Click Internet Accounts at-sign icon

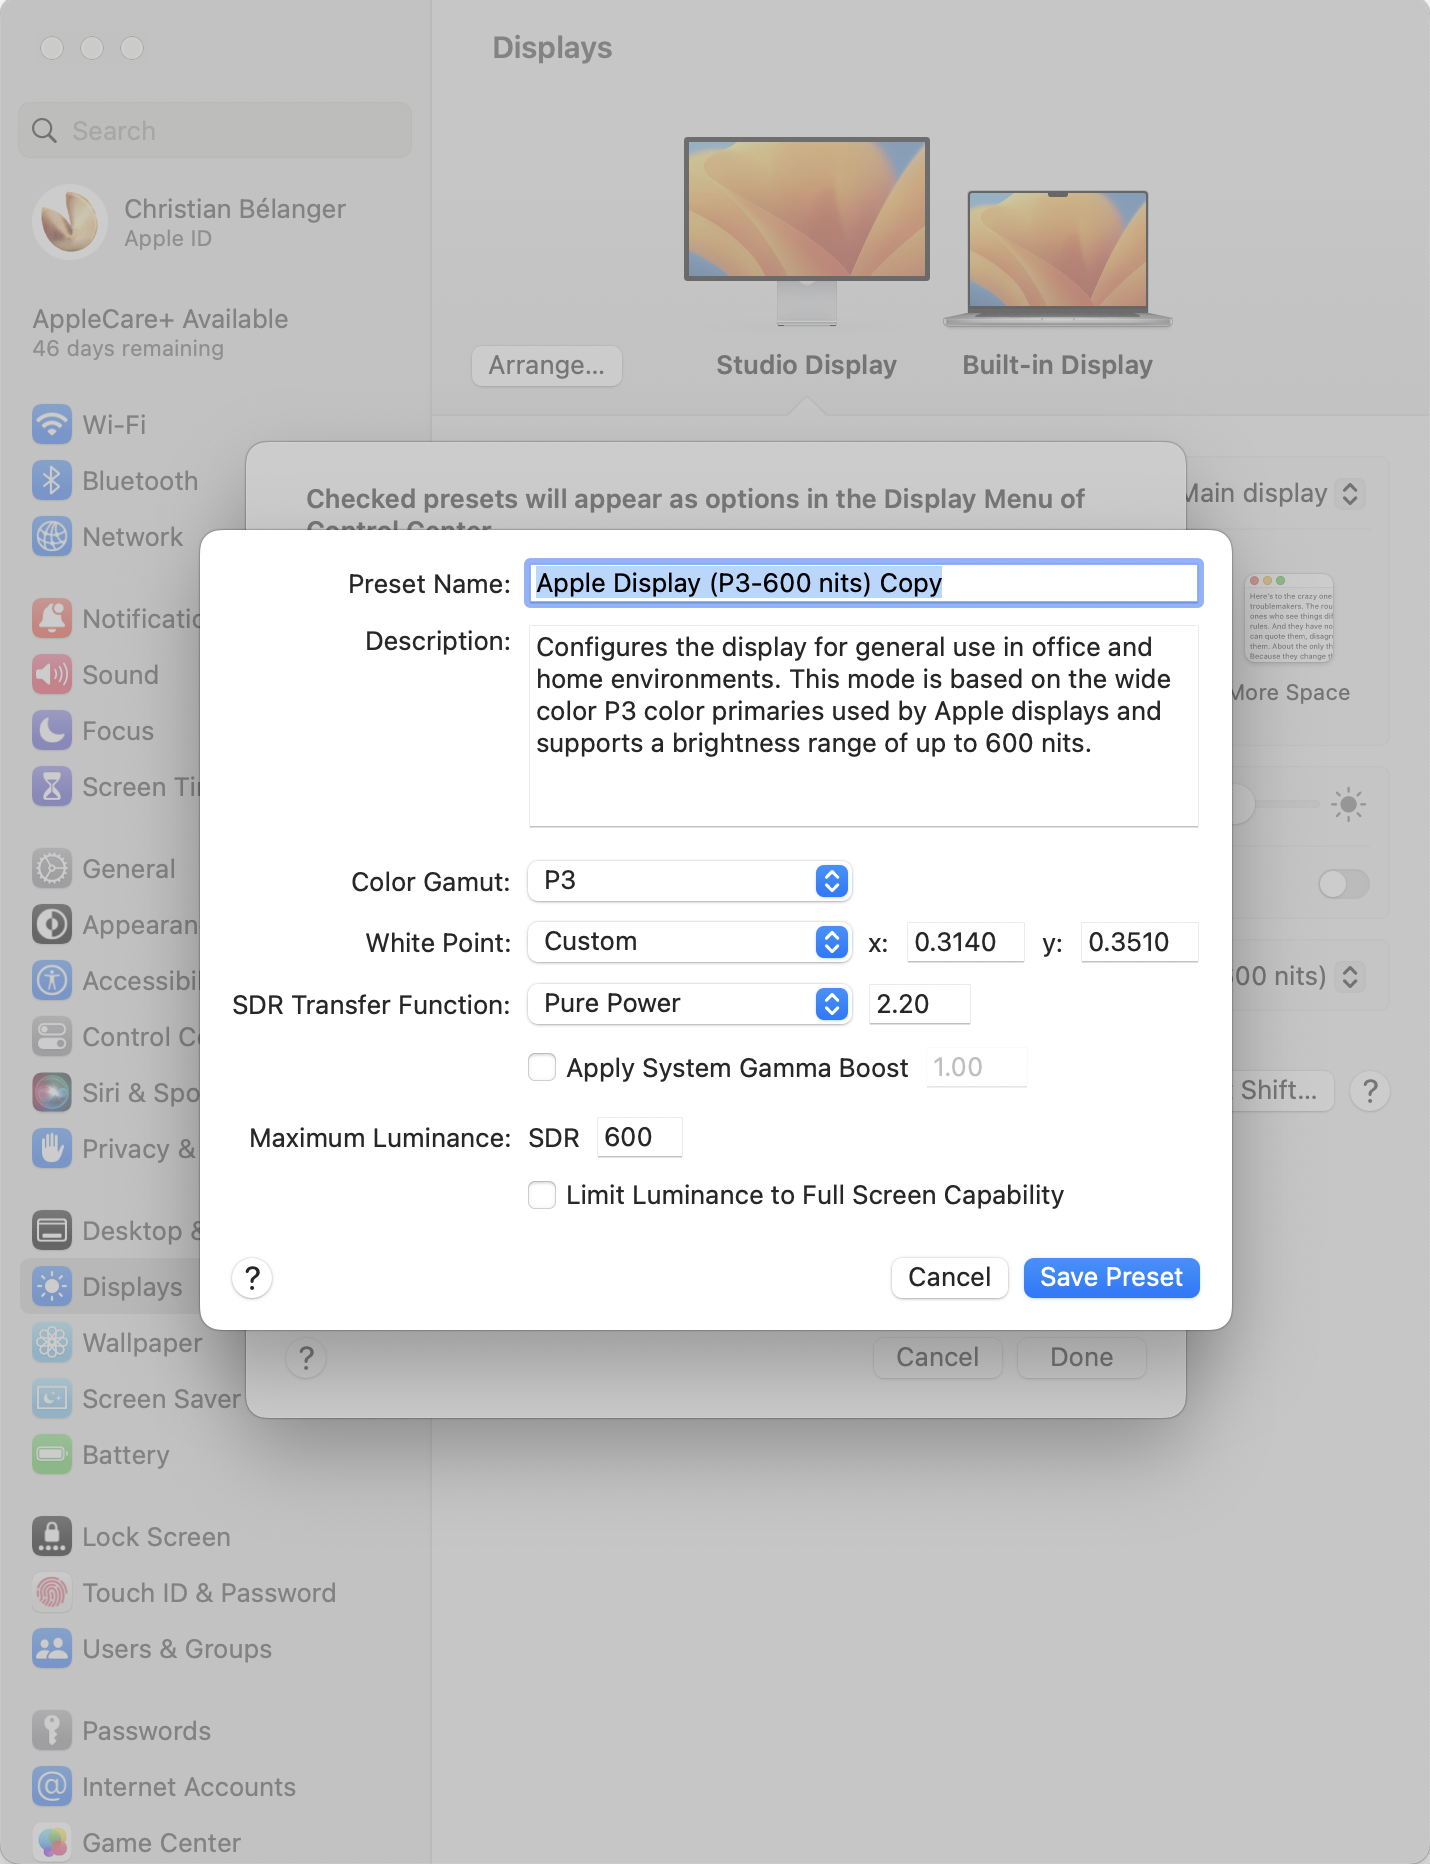[x=52, y=1787]
